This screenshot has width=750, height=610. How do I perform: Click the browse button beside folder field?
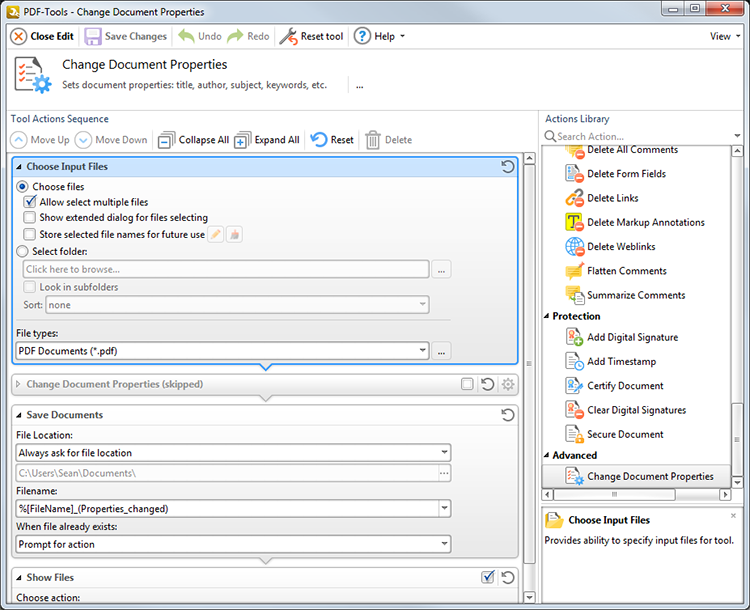pos(441,269)
